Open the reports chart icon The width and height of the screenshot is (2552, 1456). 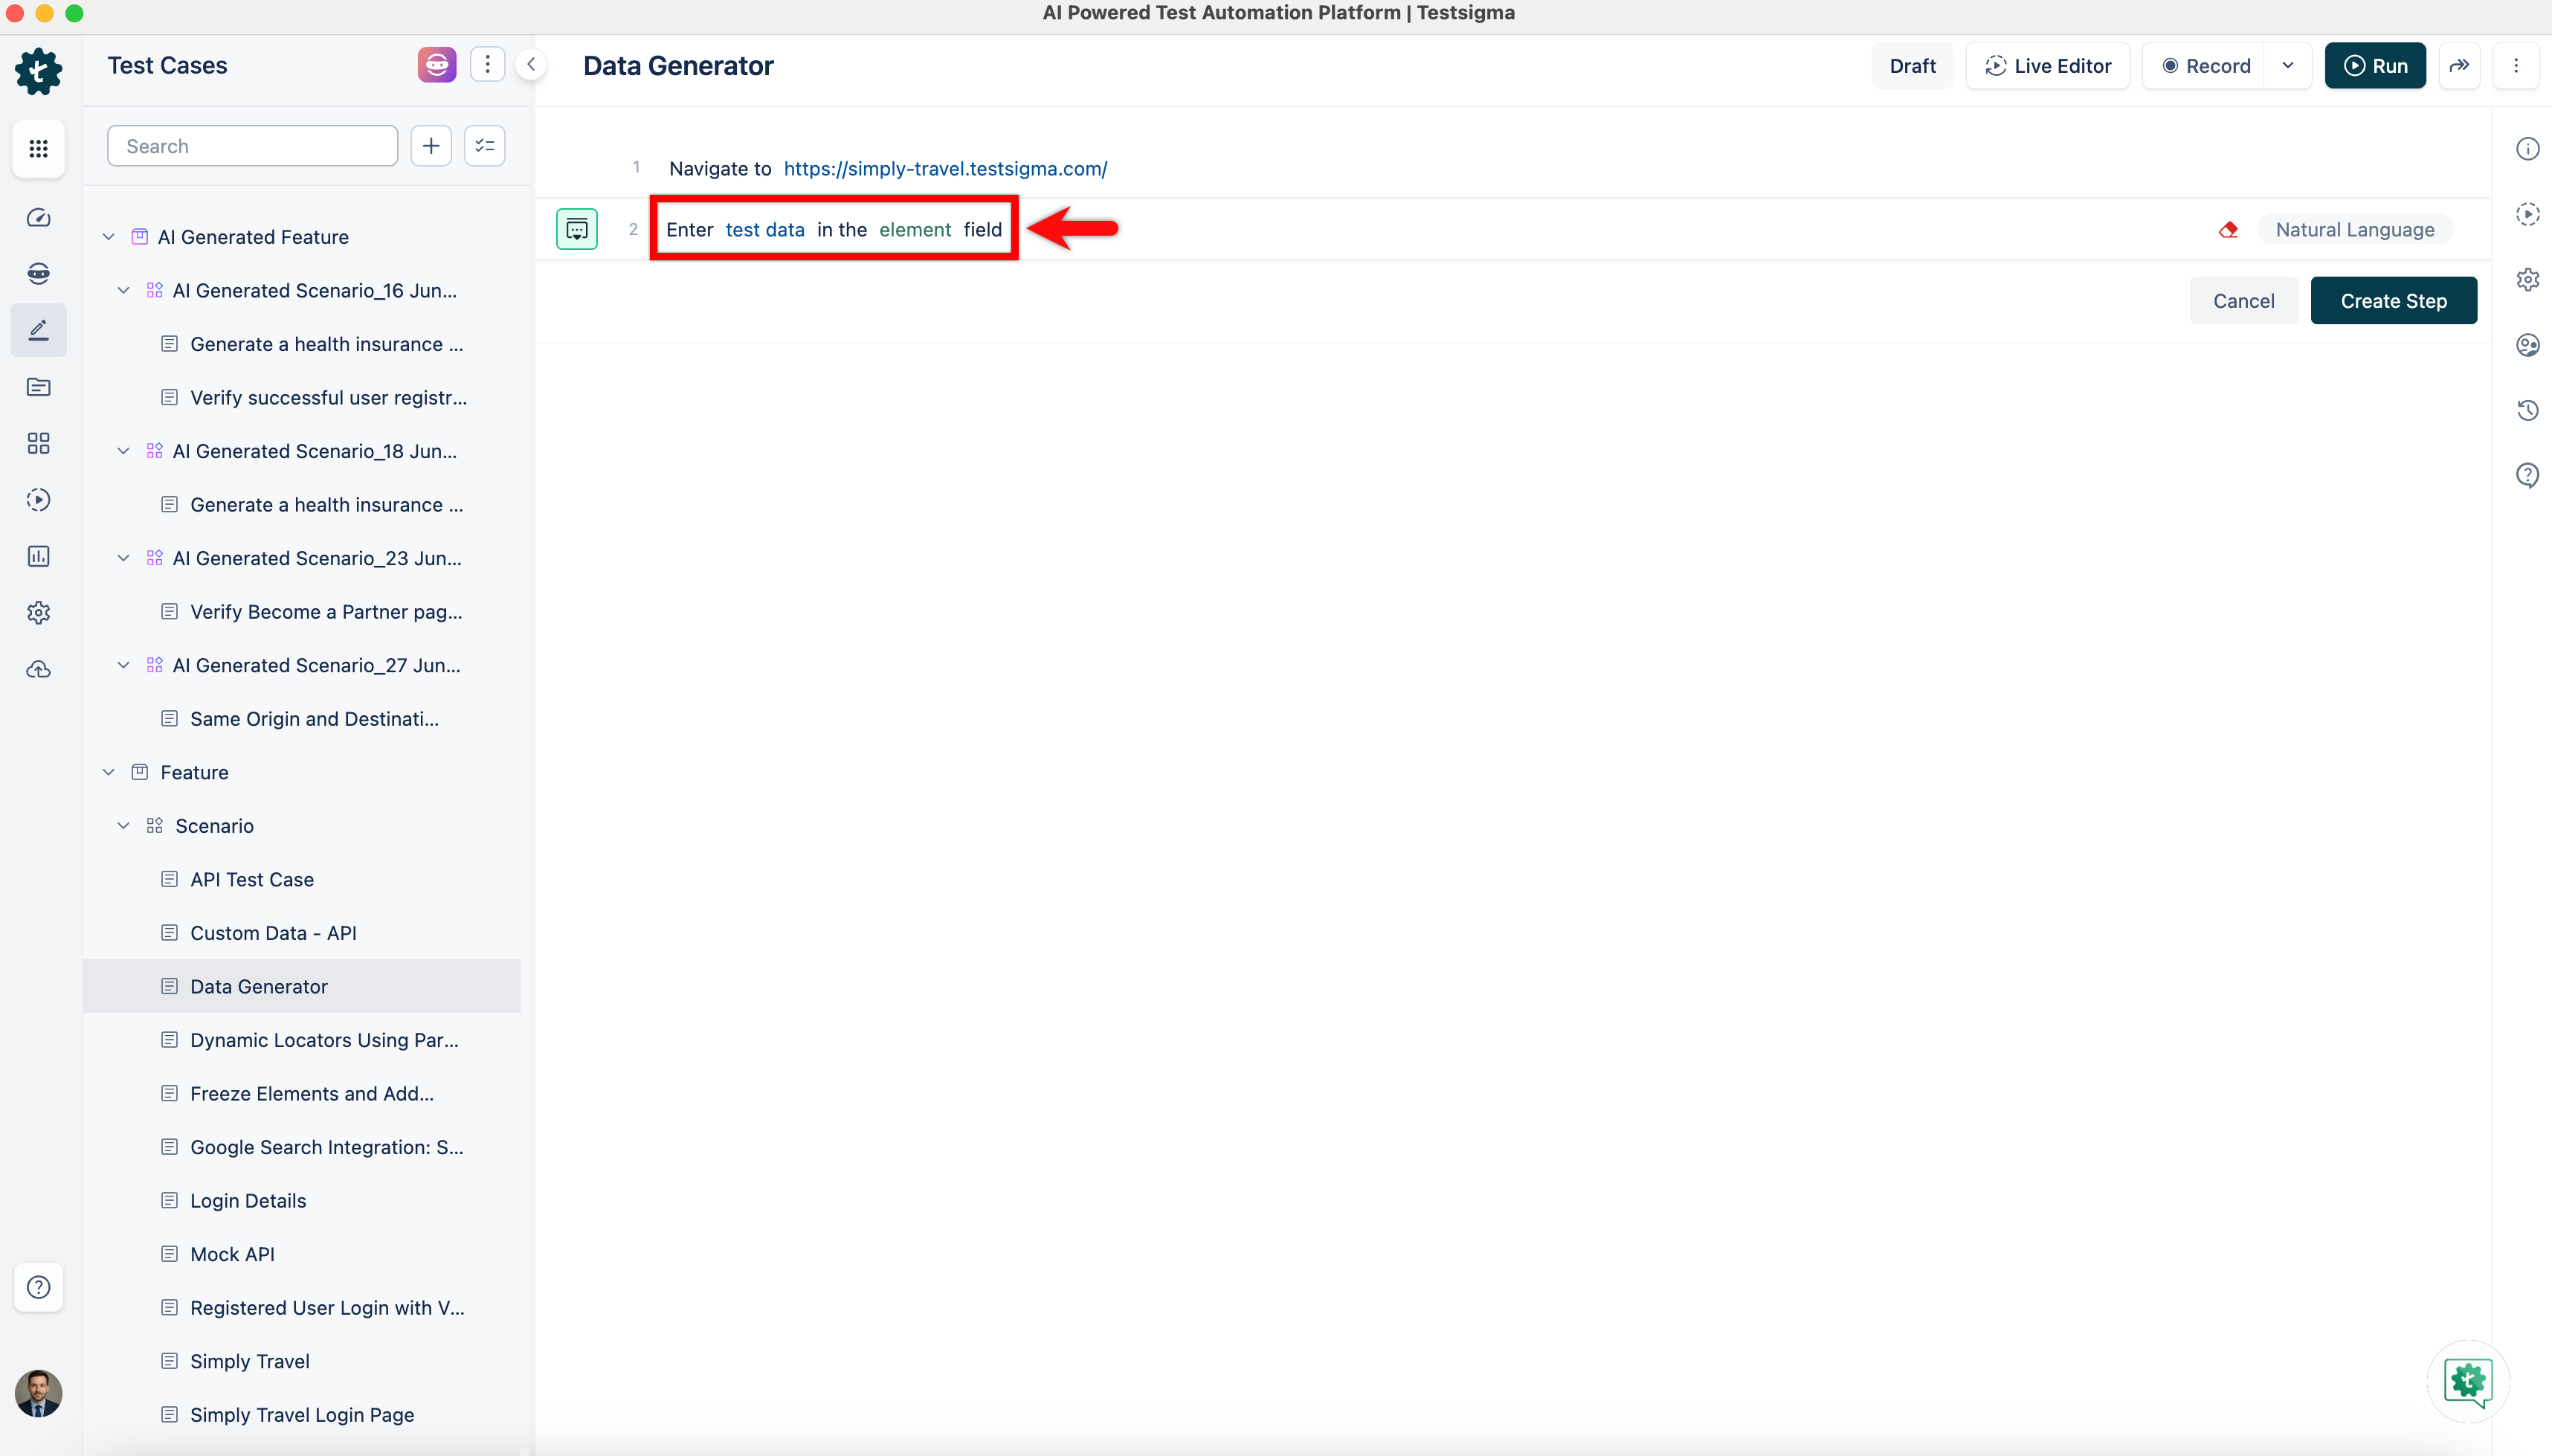39,556
